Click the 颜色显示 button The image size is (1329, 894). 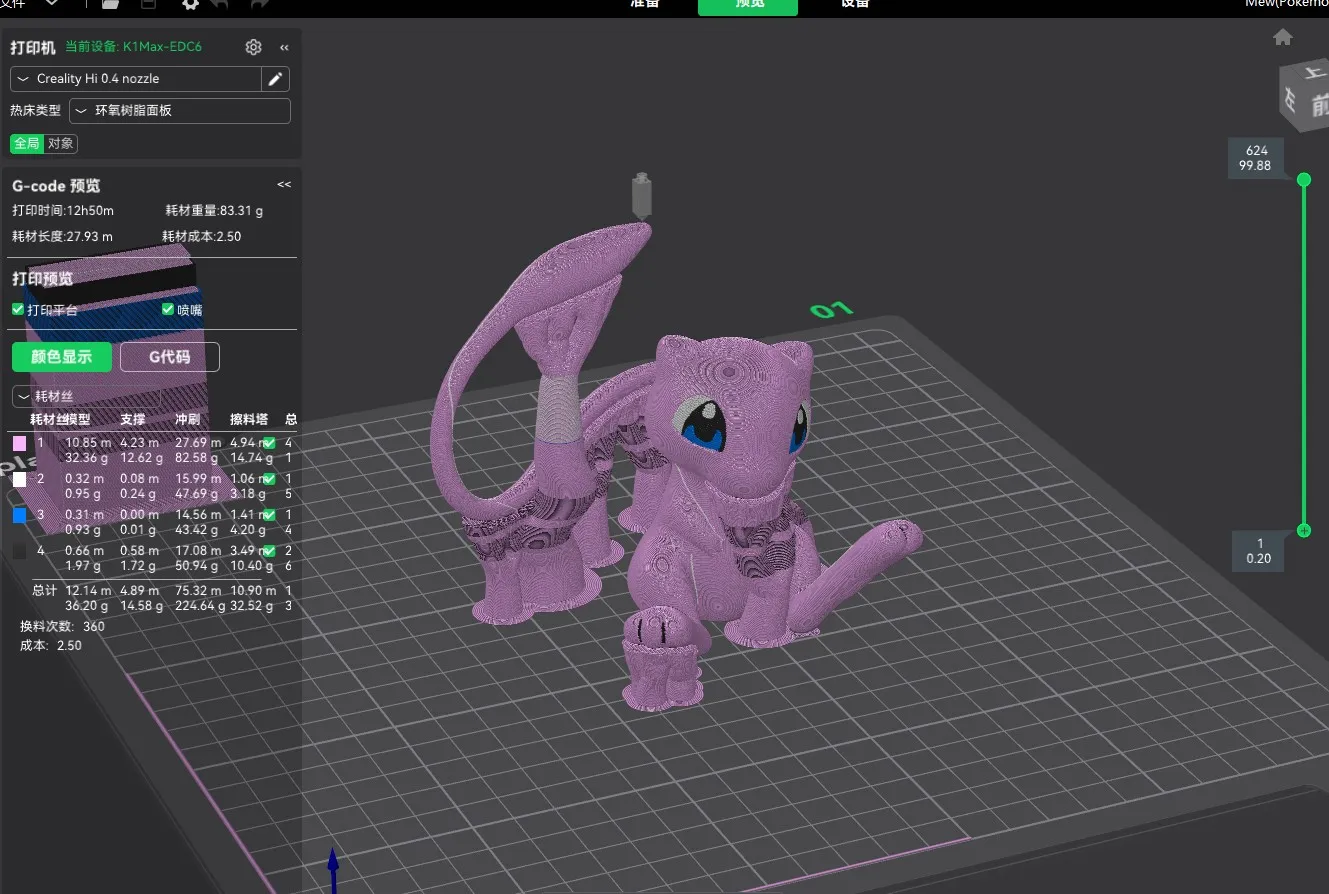pyautogui.click(x=62, y=357)
